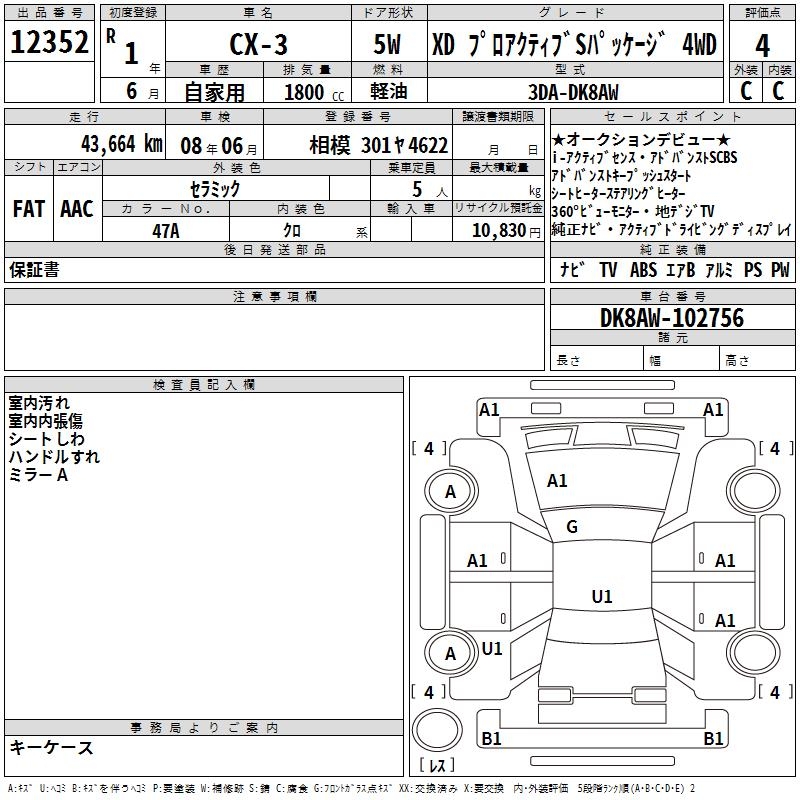Click the left B1 rear bumper mark
Screen dimensions: 800x800
[491, 738]
